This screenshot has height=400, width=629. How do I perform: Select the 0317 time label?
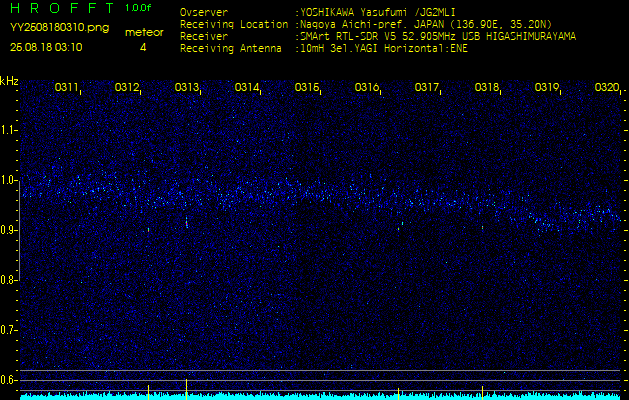click(426, 87)
